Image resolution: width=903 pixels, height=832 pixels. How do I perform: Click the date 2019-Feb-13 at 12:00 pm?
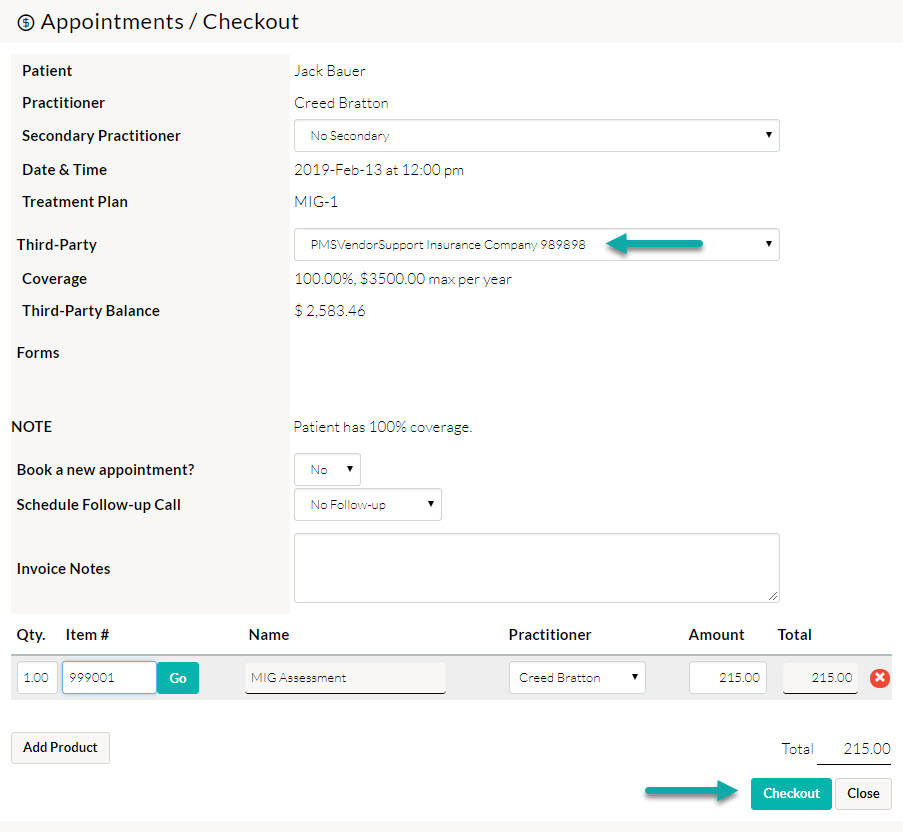(379, 170)
